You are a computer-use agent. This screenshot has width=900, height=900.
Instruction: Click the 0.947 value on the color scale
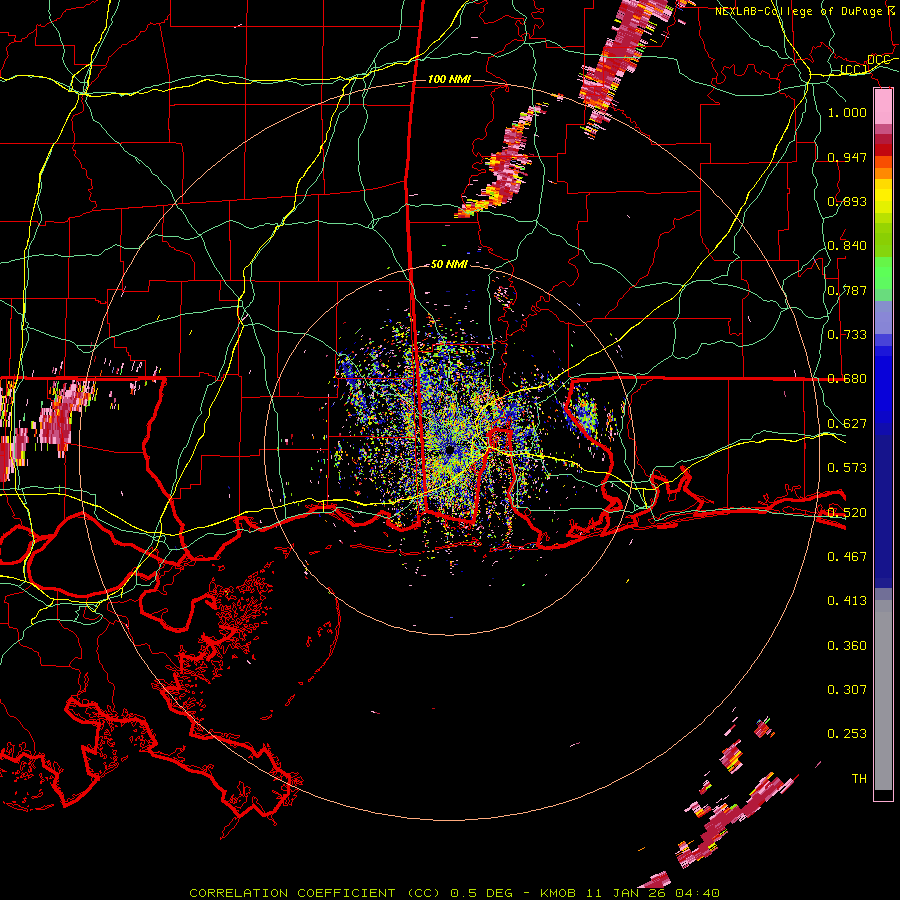tap(847, 157)
